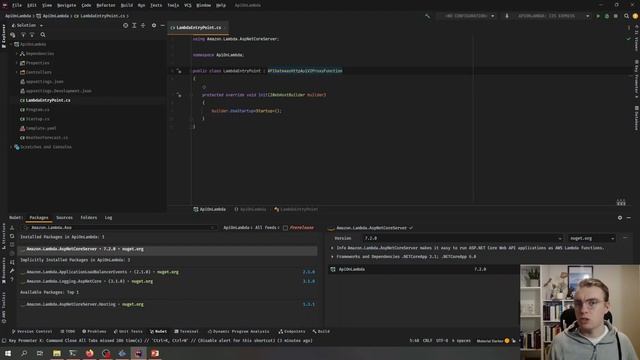Screen dimensions: 640x360
Task: Switch to NuGet Sources tab
Action: coord(64,218)
